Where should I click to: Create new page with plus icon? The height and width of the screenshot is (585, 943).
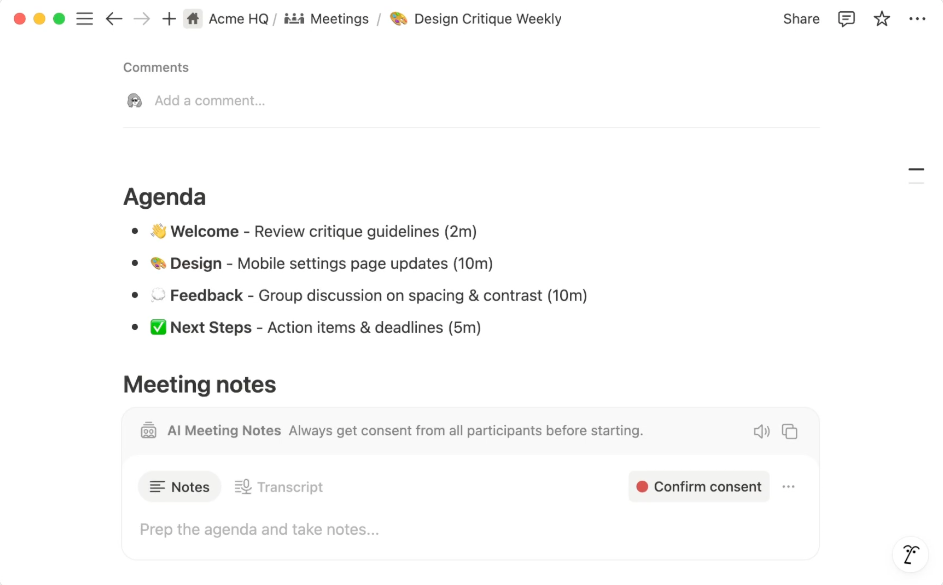(x=169, y=19)
